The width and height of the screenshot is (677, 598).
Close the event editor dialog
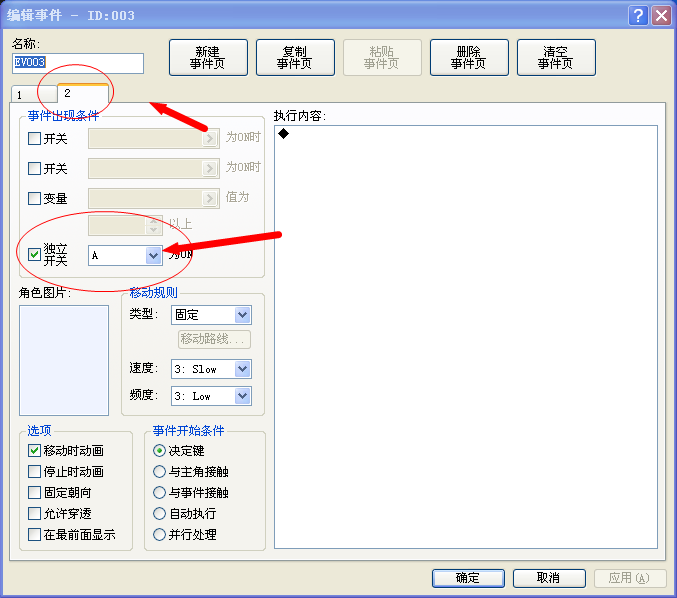pyautogui.click(x=661, y=16)
